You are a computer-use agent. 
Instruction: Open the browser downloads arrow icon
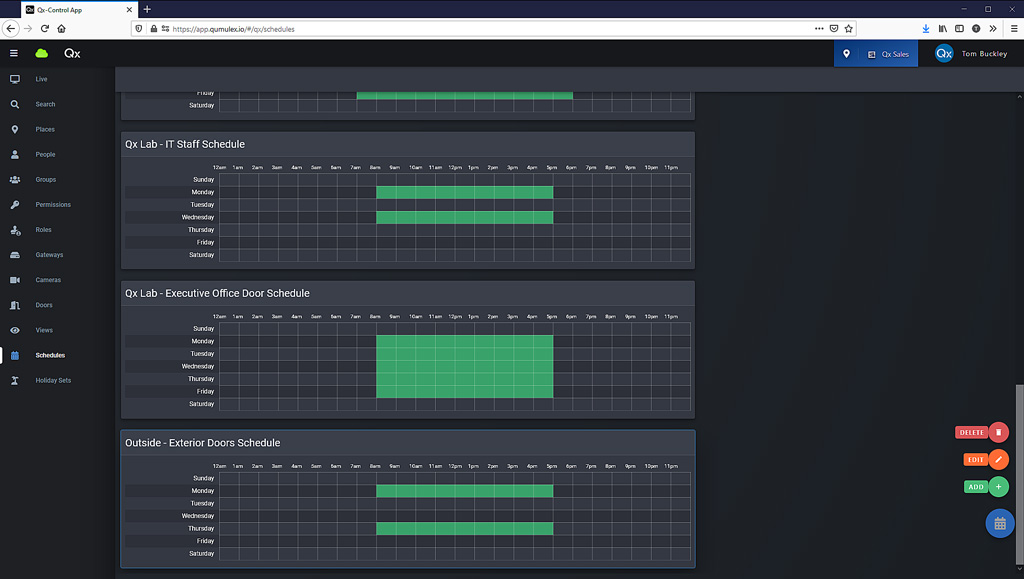point(926,29)
